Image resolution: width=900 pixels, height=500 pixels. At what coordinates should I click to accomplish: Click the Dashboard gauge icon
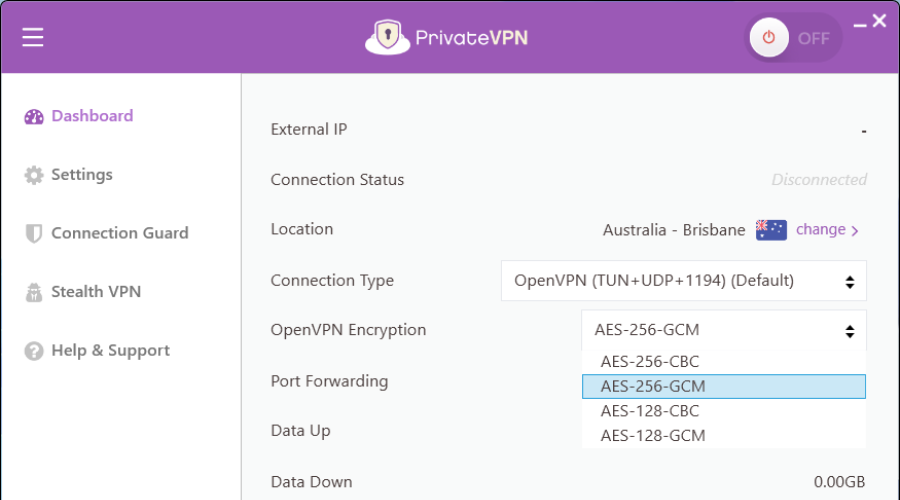coord(34,117)
